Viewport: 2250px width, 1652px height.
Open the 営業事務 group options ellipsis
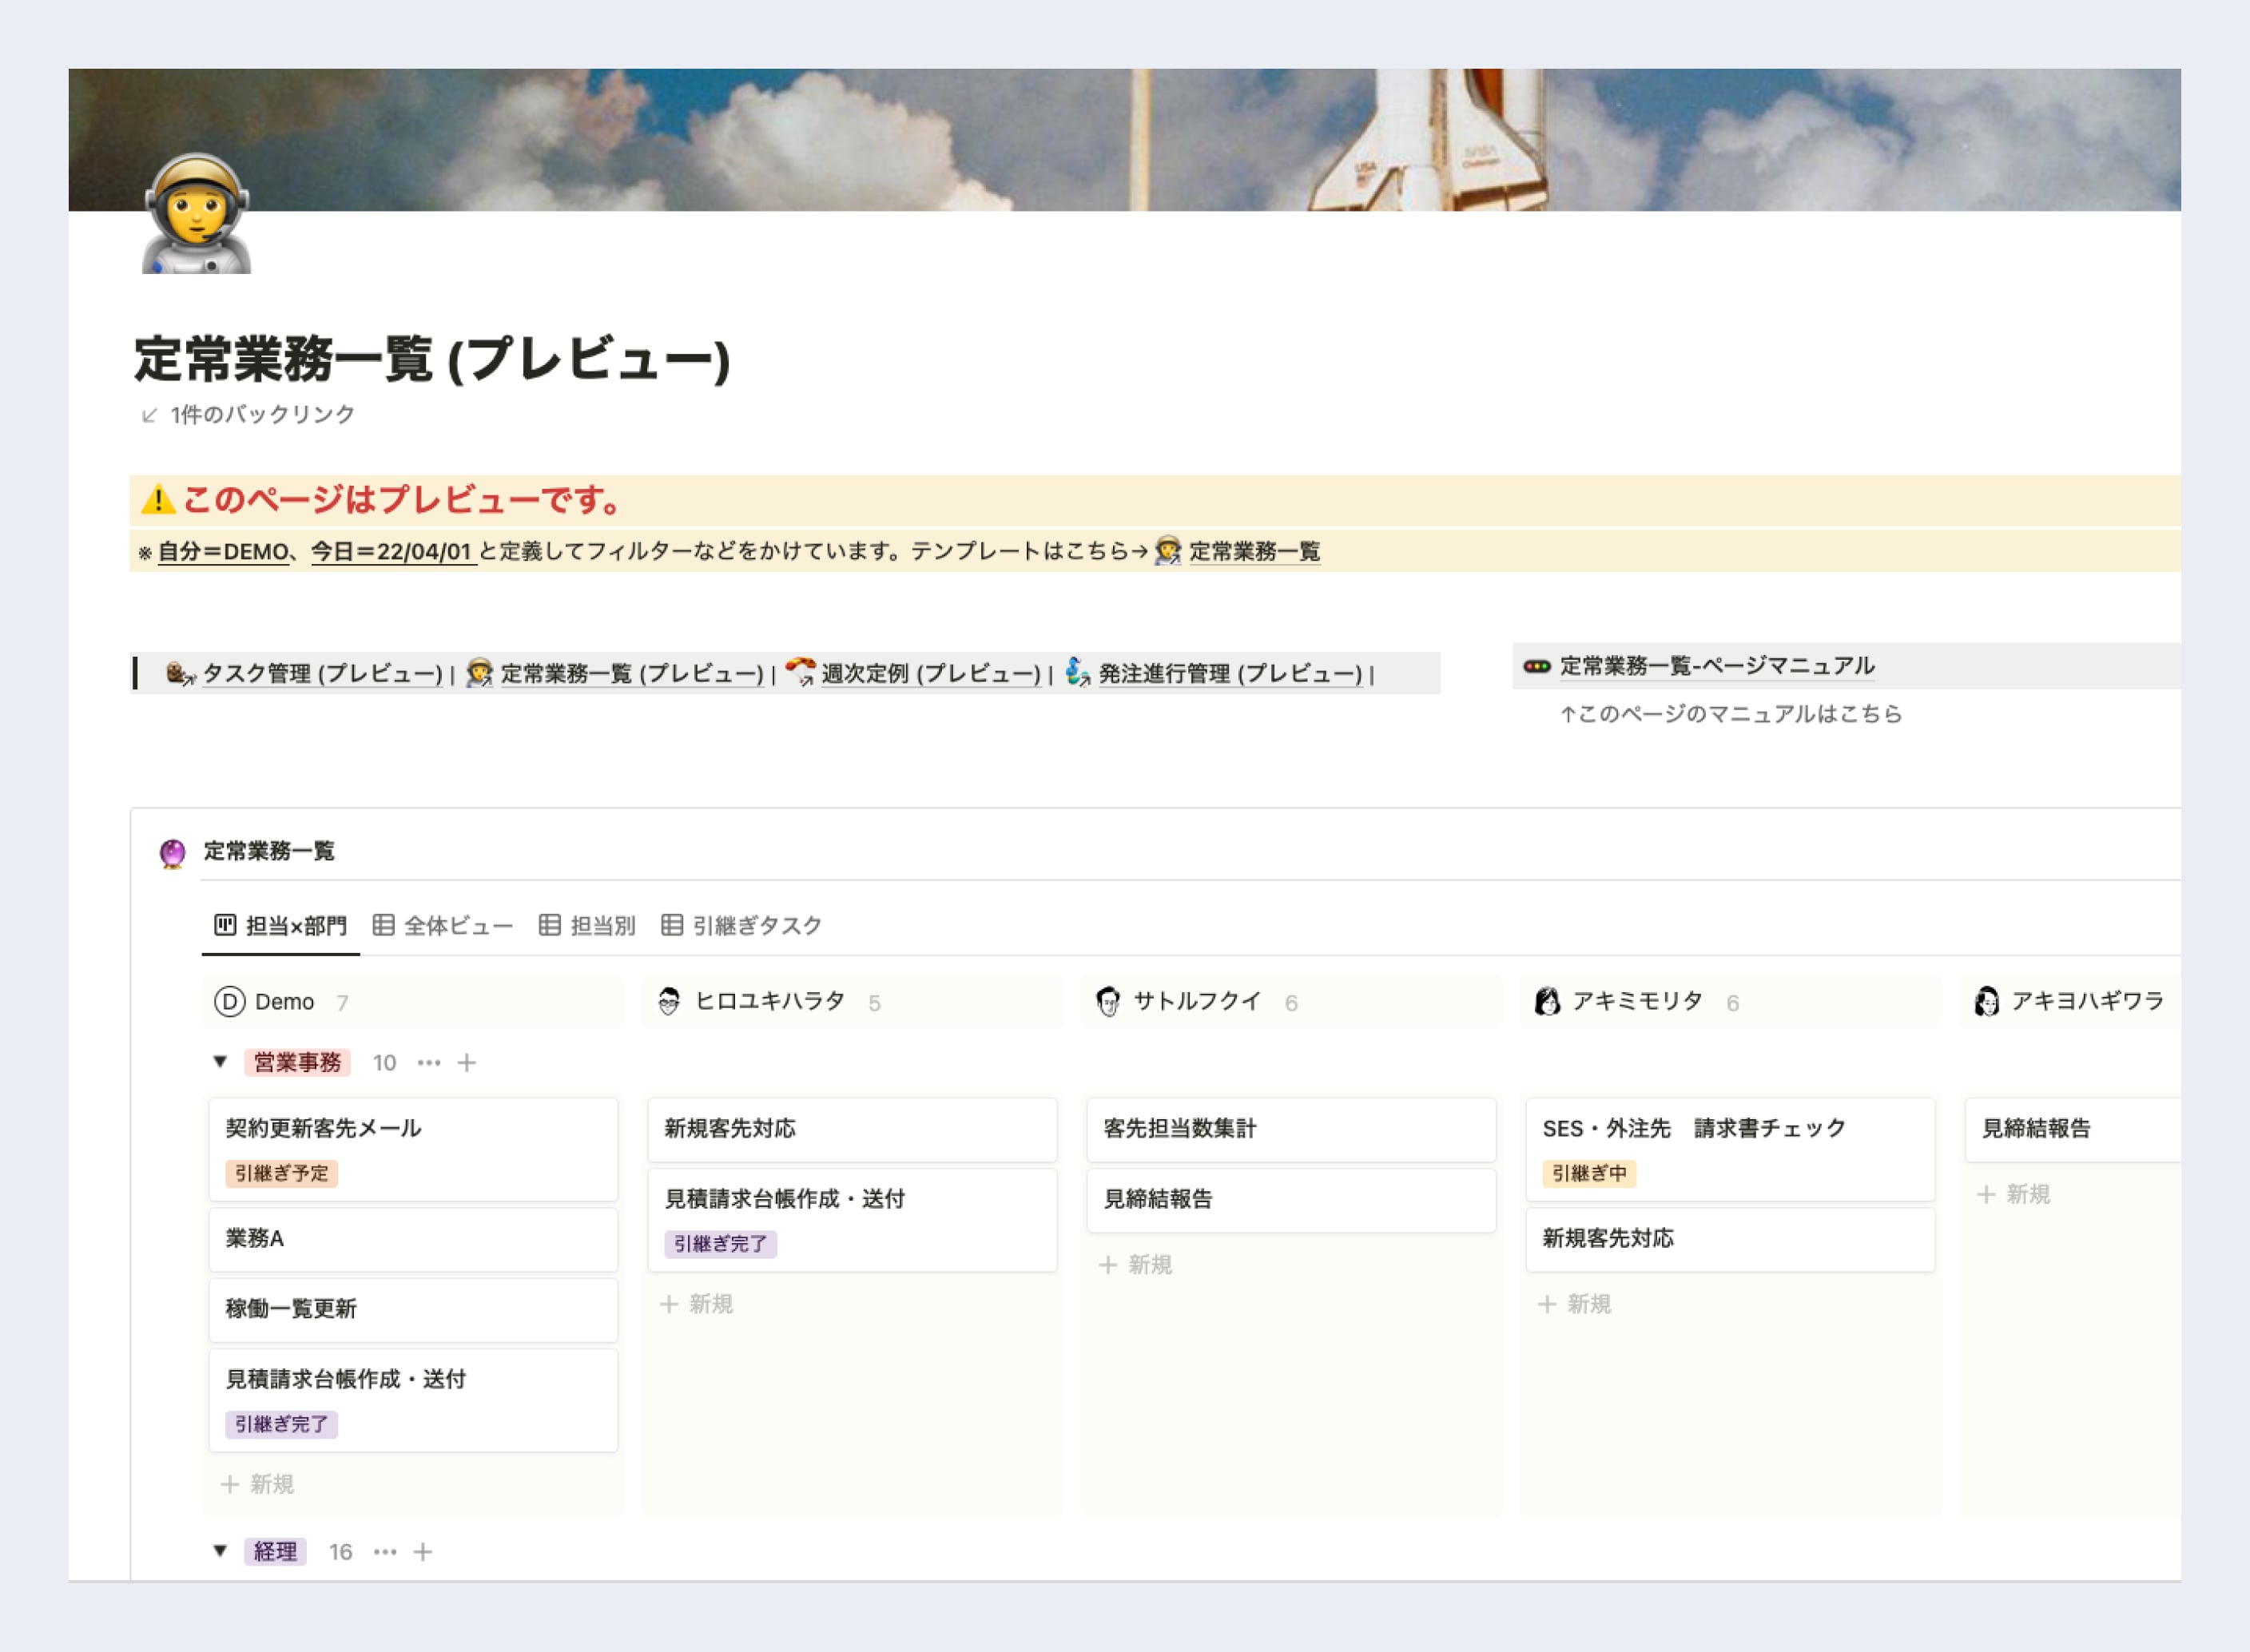429,1062
